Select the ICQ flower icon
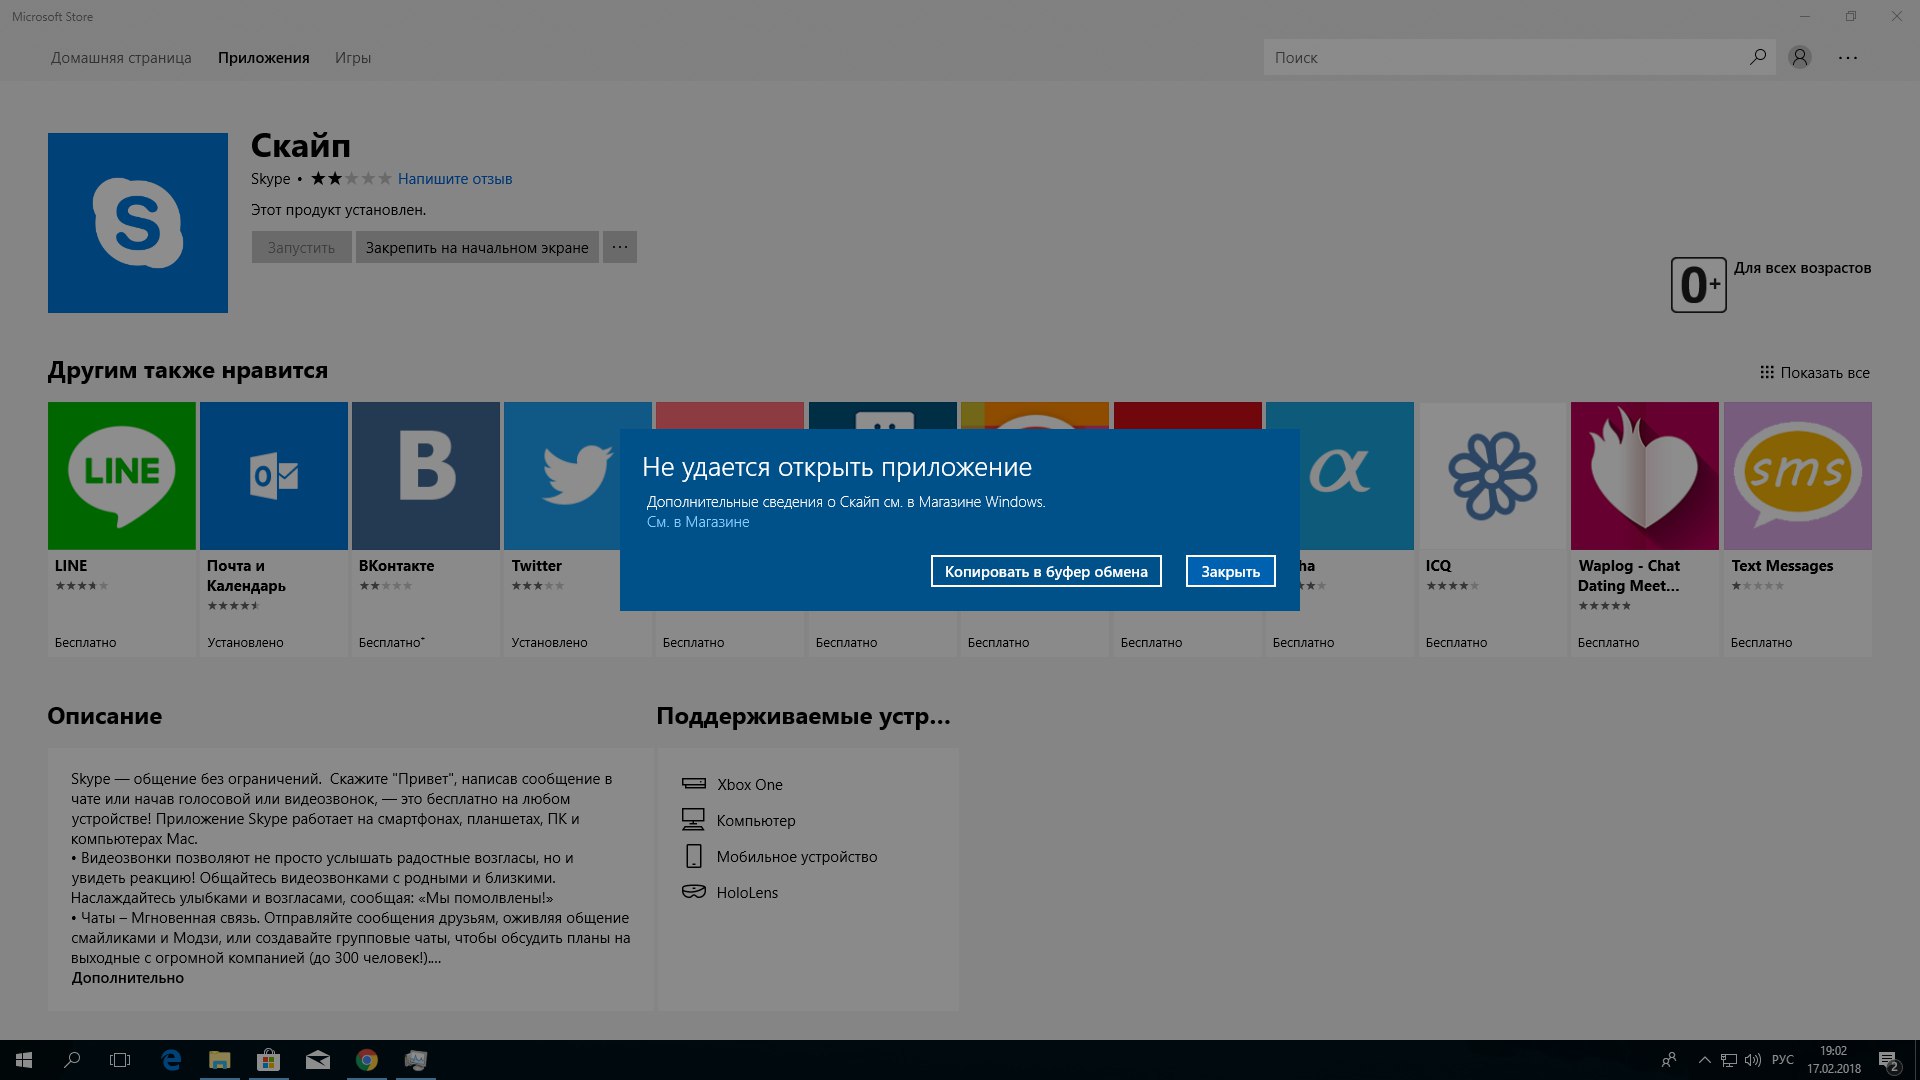Image resolution: width=1920 pixels, height=1080 pixels. click(1493, 476)
